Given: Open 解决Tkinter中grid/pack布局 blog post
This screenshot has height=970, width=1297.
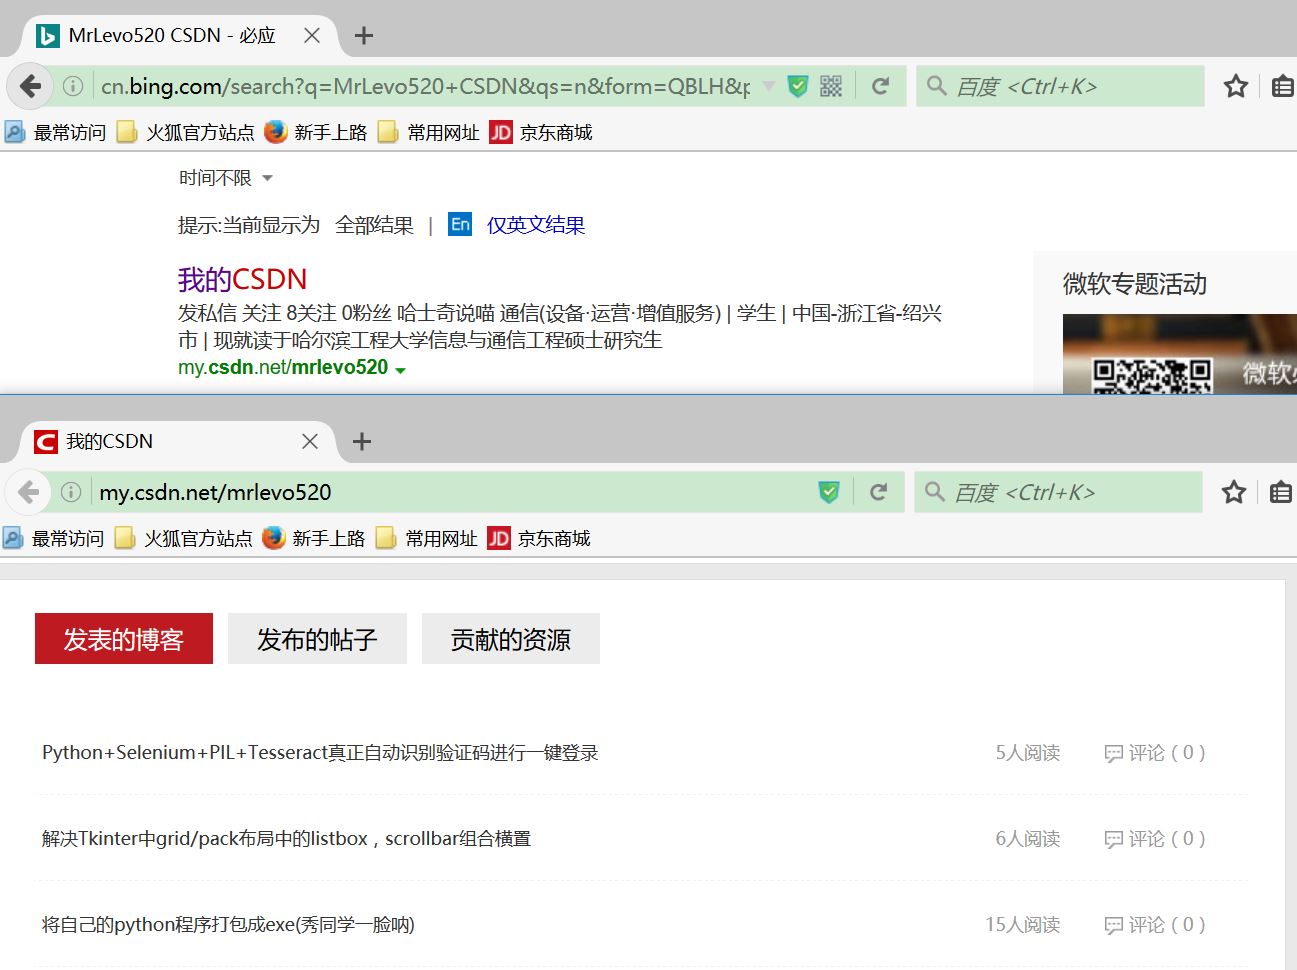Looking at the screenshot, I should (286, 839).
